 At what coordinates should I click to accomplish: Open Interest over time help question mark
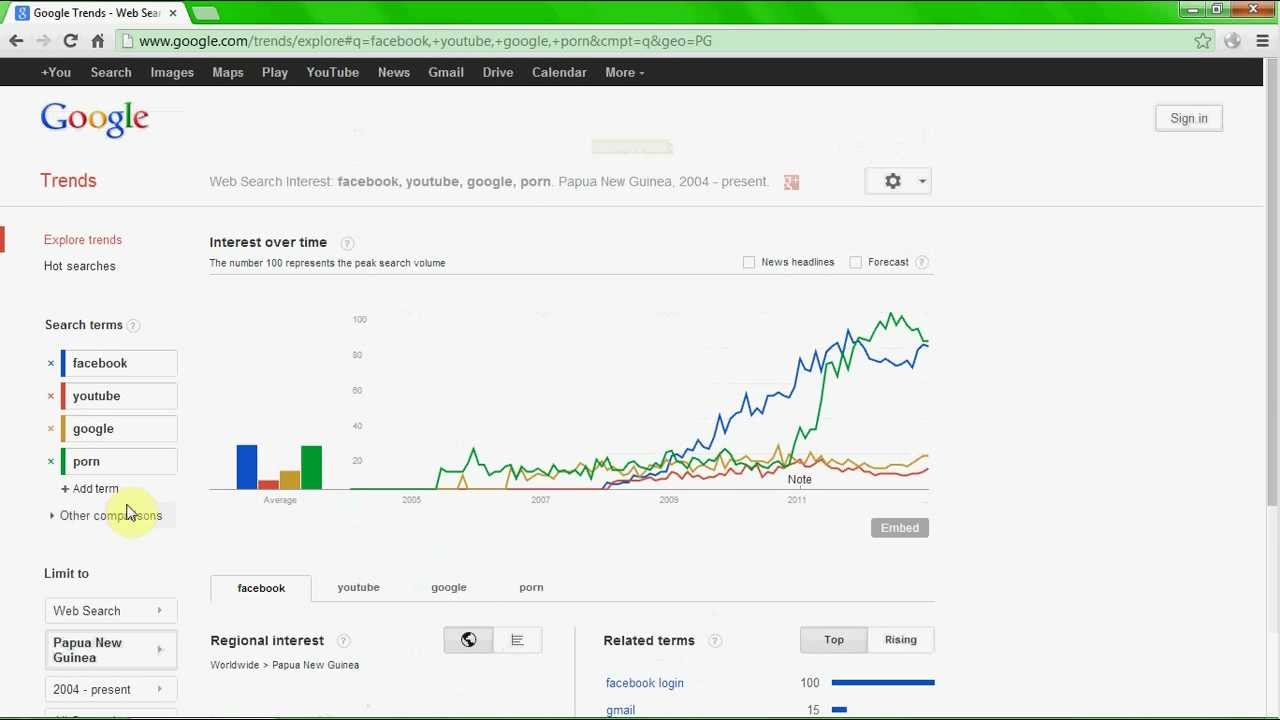[x=347, y=243]
